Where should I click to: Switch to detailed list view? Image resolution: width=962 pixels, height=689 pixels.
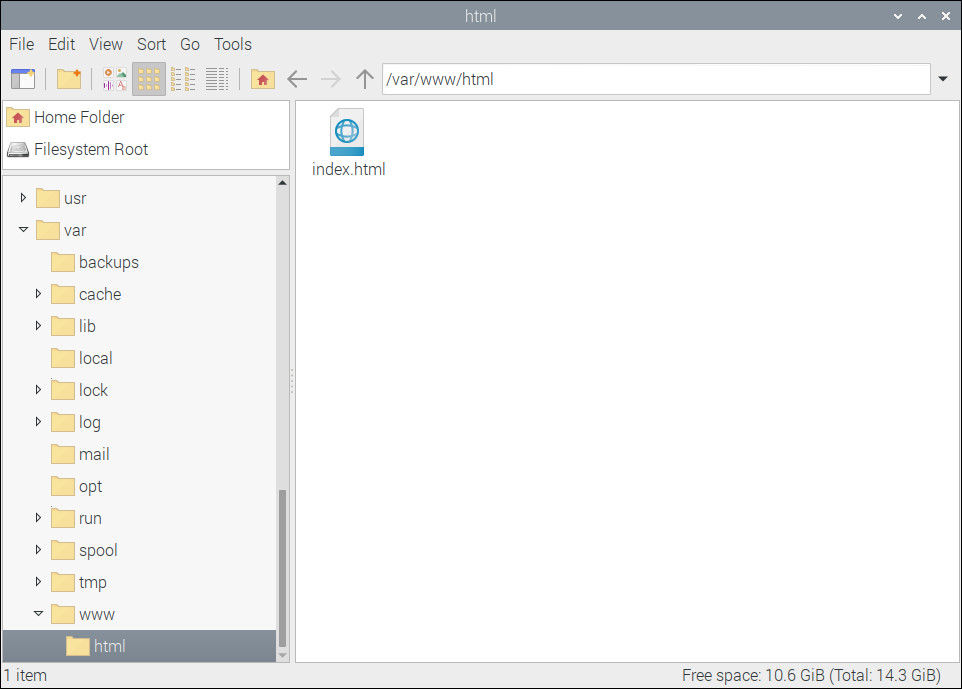click(x=217, y=79)
